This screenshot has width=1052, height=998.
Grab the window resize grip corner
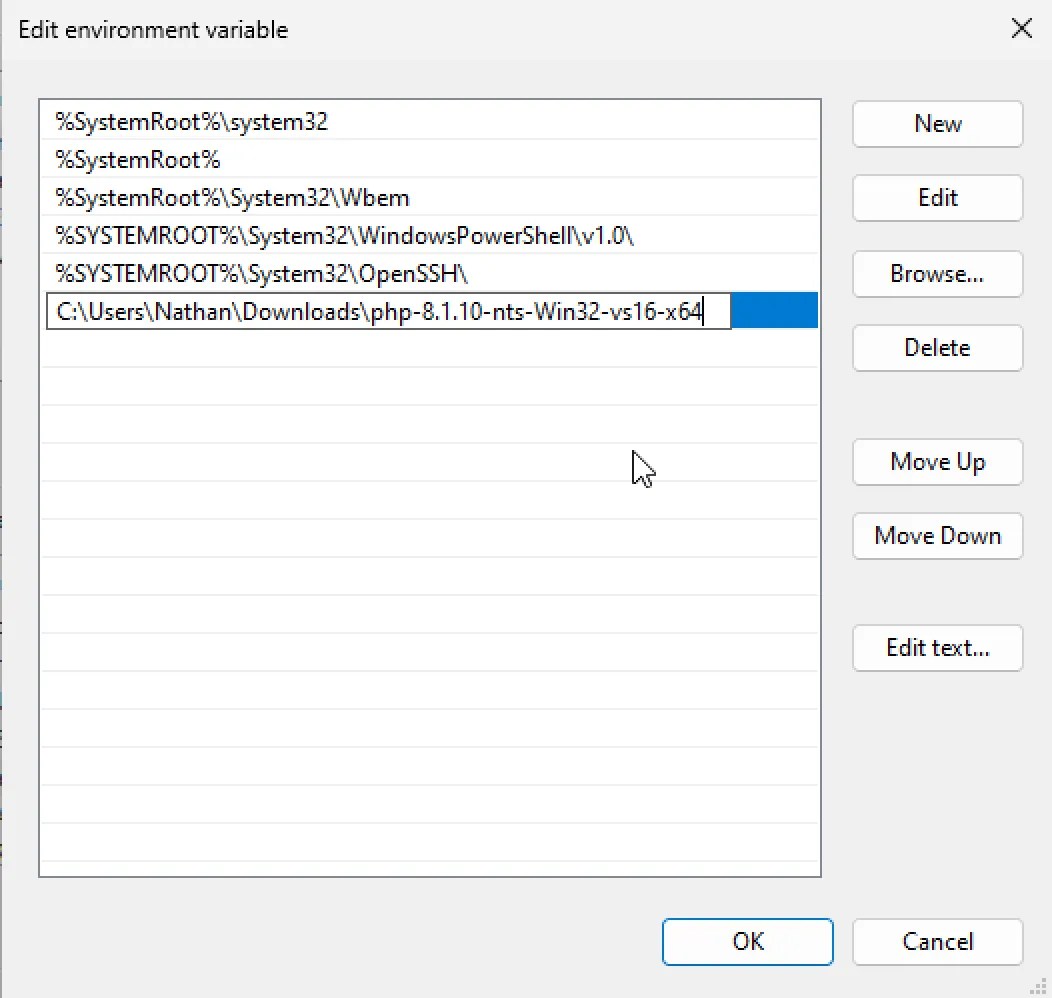coord(1039,986)
